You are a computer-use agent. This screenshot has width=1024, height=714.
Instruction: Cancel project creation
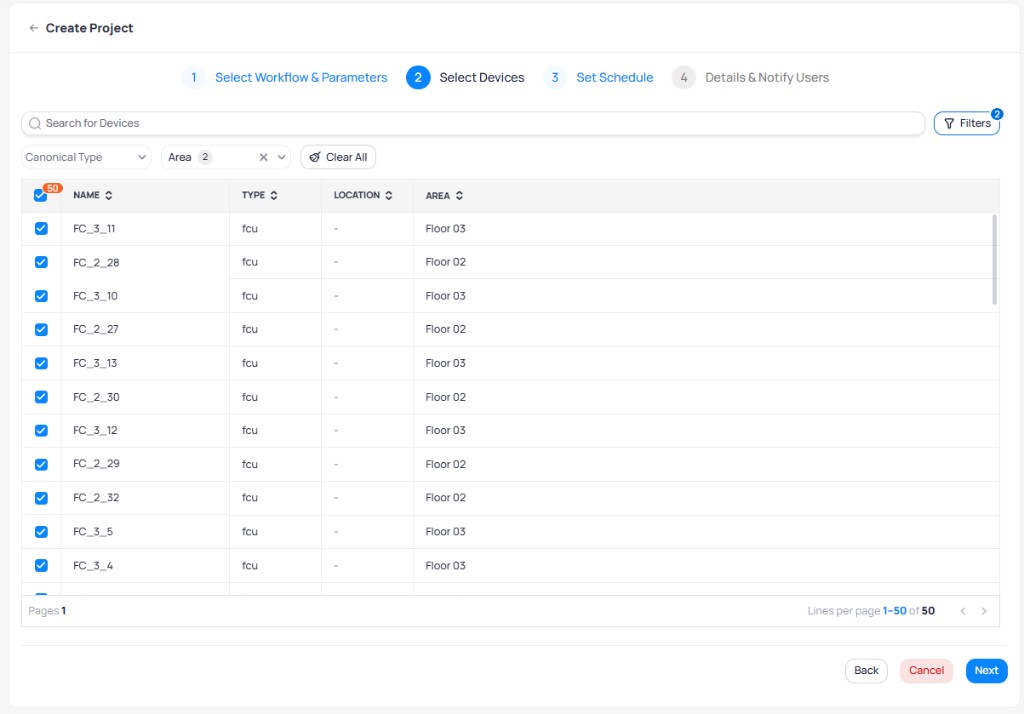926,671
